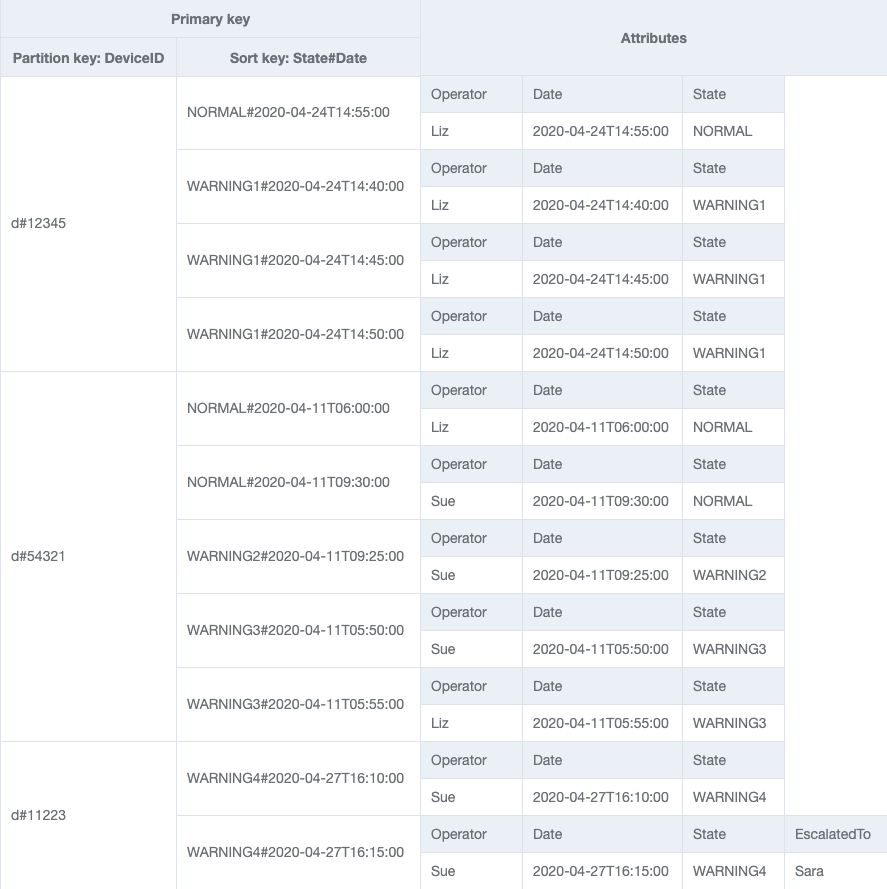The width and height of the screenshot is (887, 889).
Task: Select the Sort key: State#Date header cell
Action: tap(297, 57)
